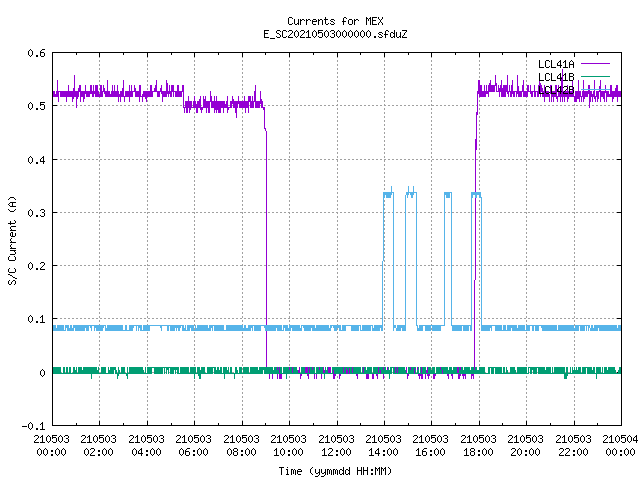The image size is (640, 480).
Task: Click the y-axis tick value 0.4
Action: [x=36, y=160]
